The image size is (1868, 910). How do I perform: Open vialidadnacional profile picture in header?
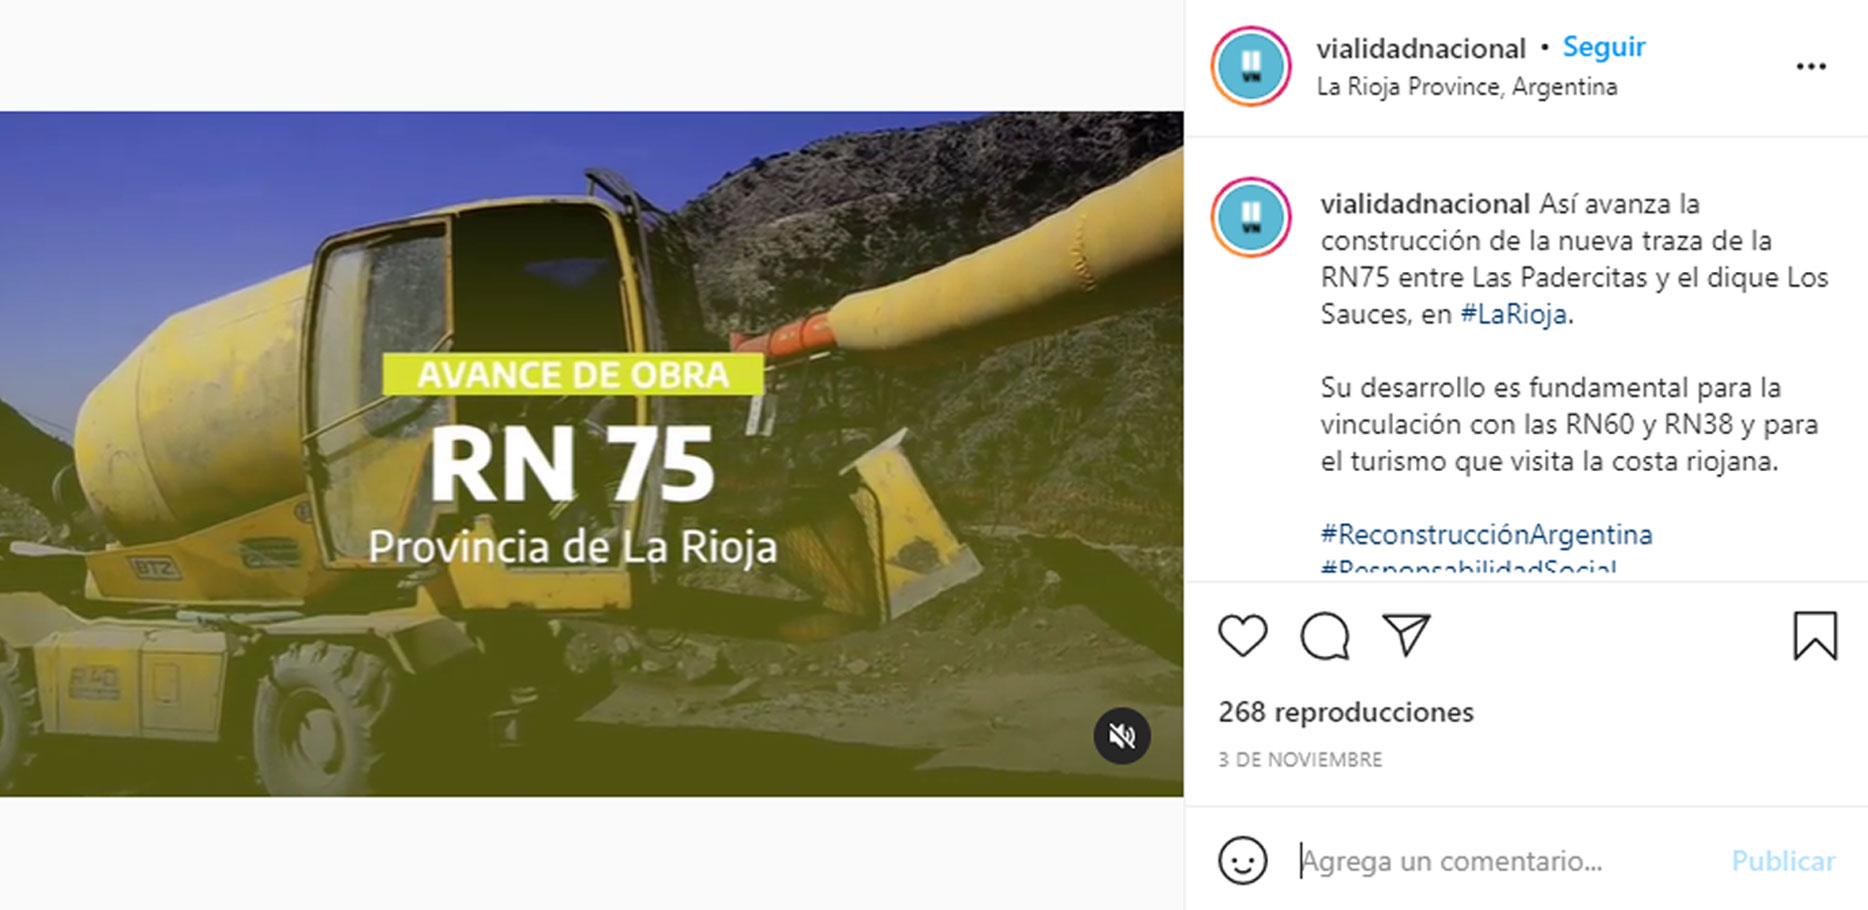(1251, 66)
